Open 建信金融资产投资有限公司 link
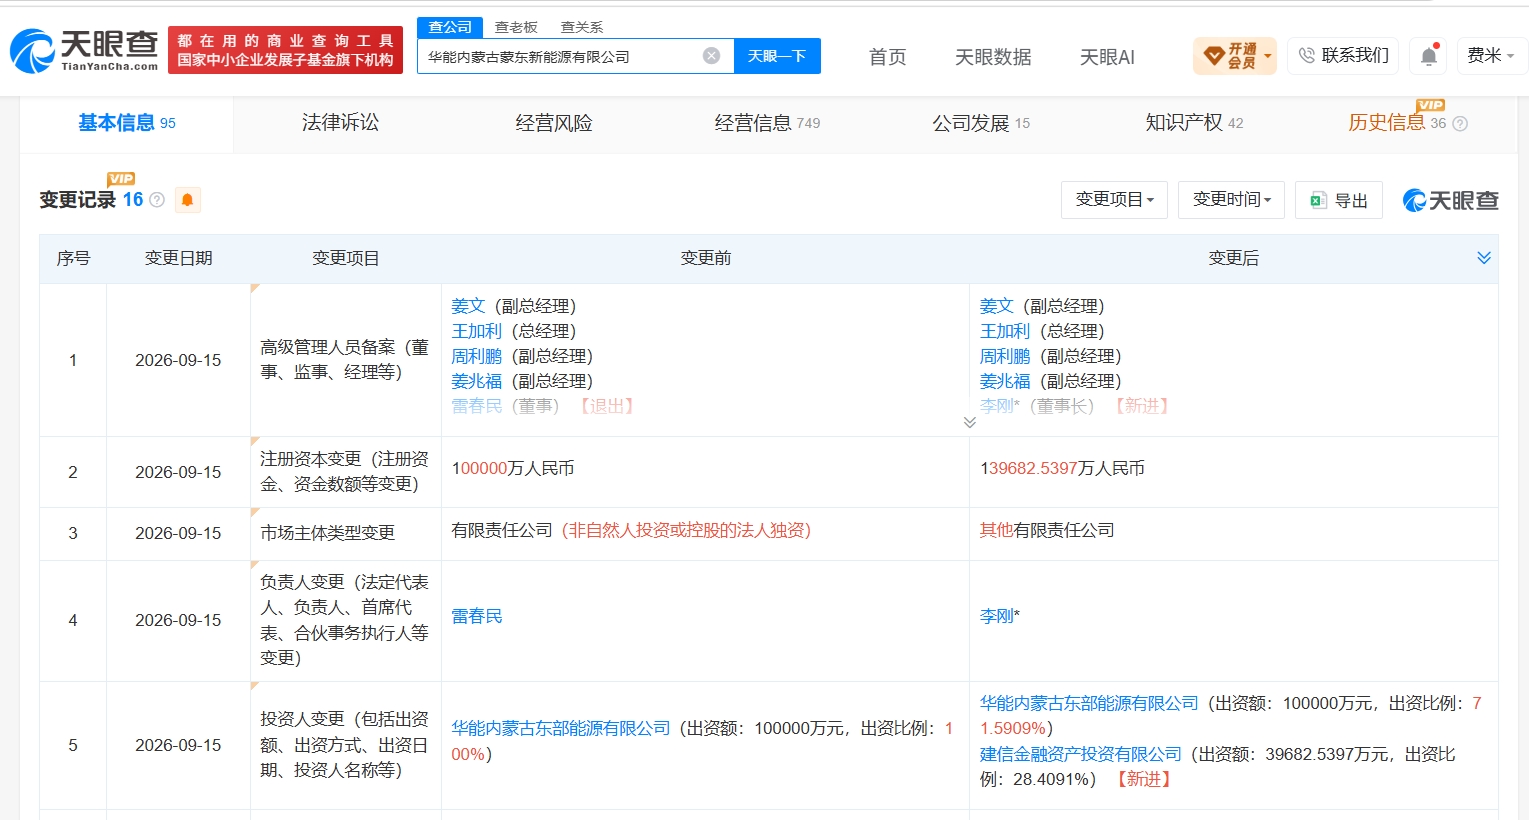Screen dimensions: 1529x820 [x=1081, y=754]
